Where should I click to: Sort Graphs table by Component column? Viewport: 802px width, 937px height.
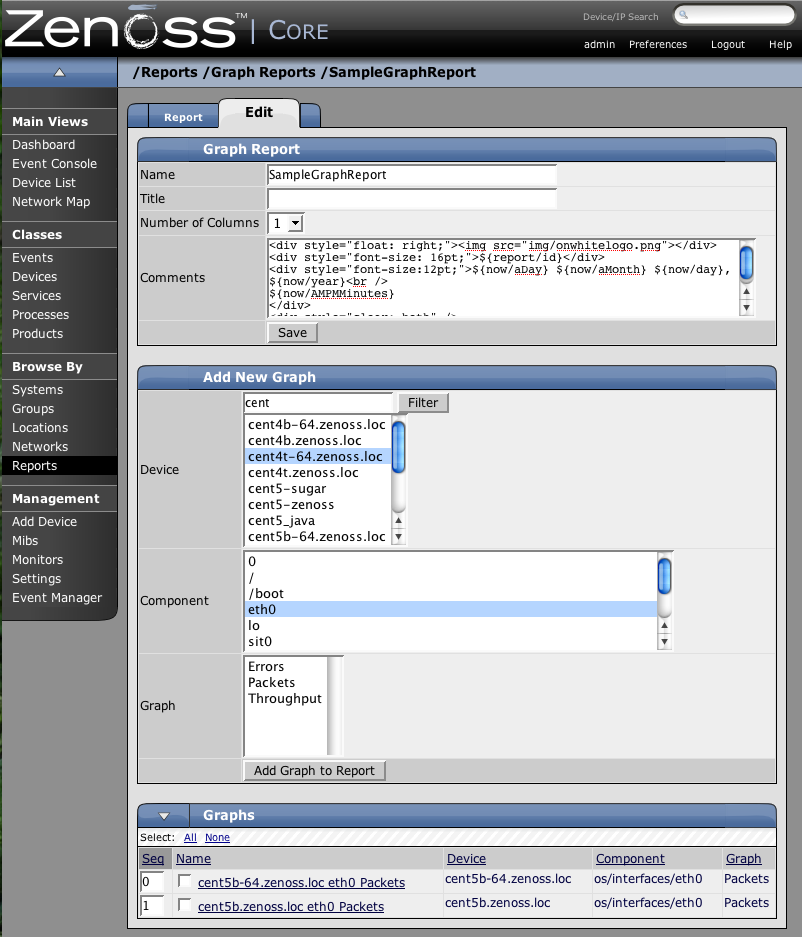[630, 859]
